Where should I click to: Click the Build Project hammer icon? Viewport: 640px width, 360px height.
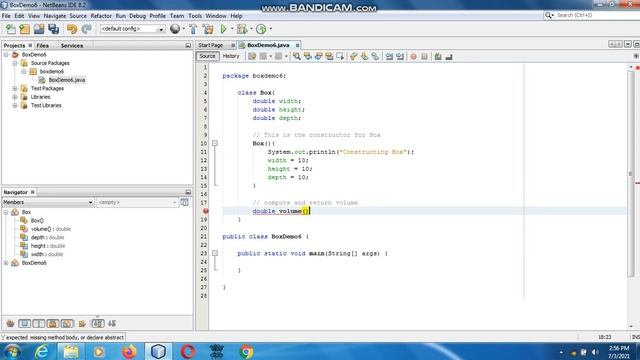[193, 29]
